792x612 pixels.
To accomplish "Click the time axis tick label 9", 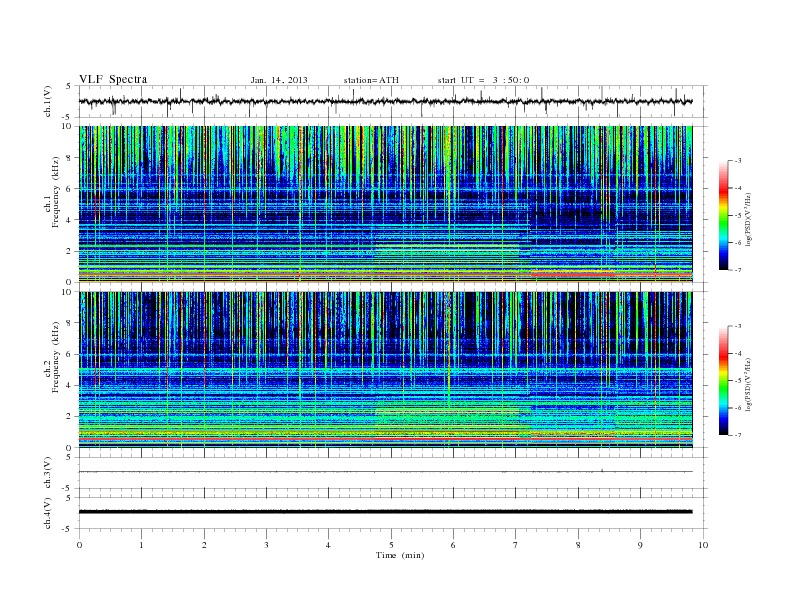I will click(x=640, y=545).
